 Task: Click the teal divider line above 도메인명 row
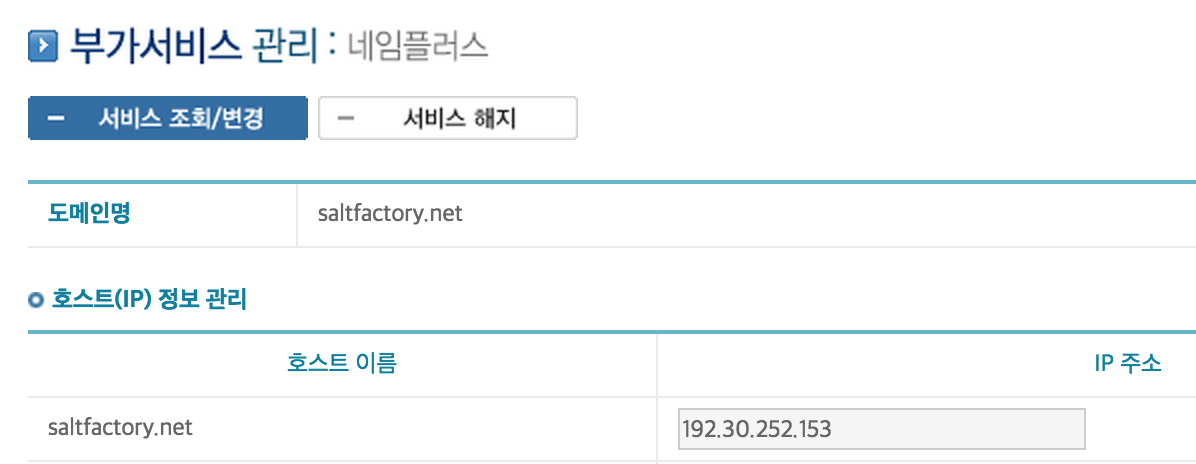(612, 182)
